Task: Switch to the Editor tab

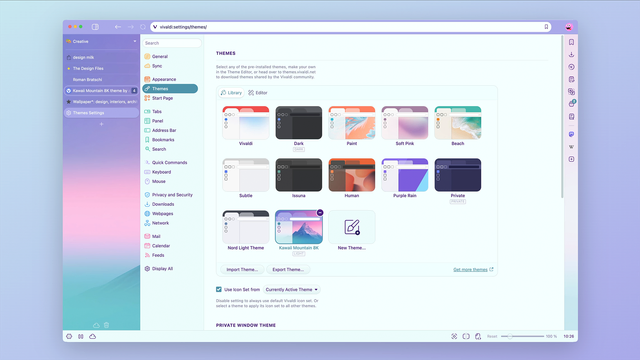Action: [258, 93]
